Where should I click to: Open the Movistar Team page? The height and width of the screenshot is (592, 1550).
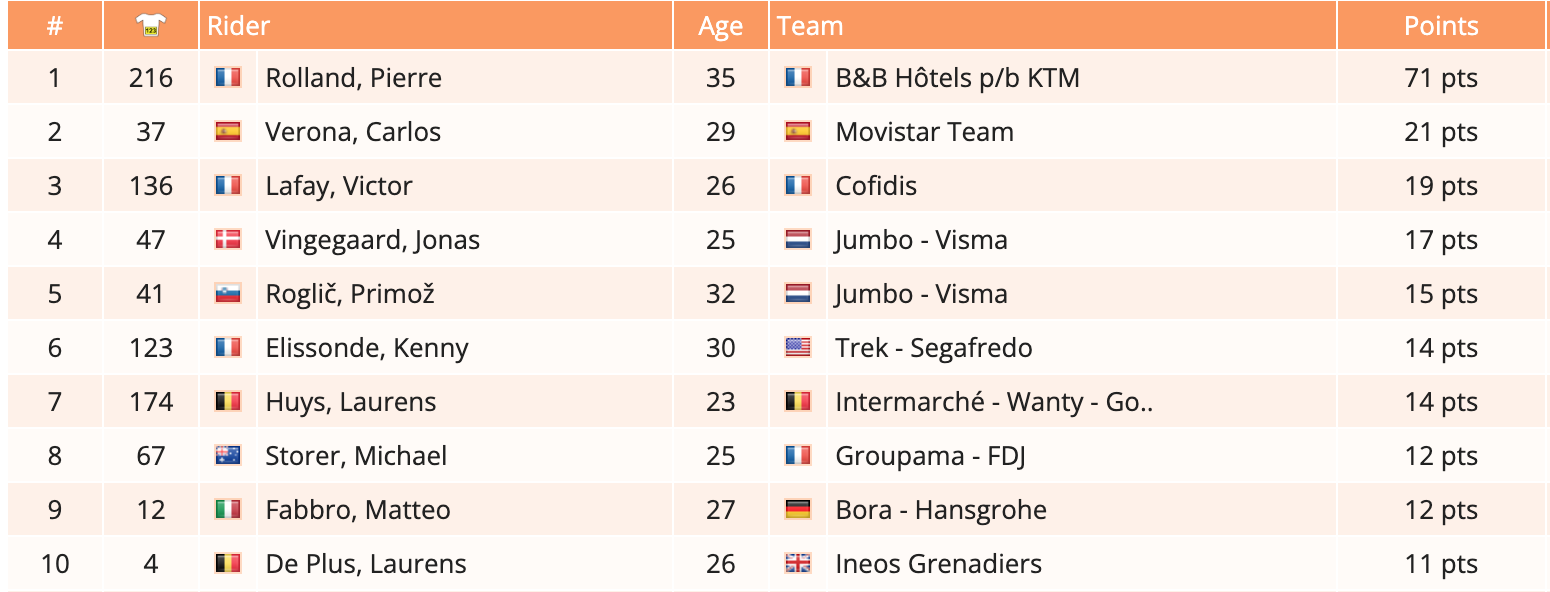pyautogui.click(x=924, y=132)
